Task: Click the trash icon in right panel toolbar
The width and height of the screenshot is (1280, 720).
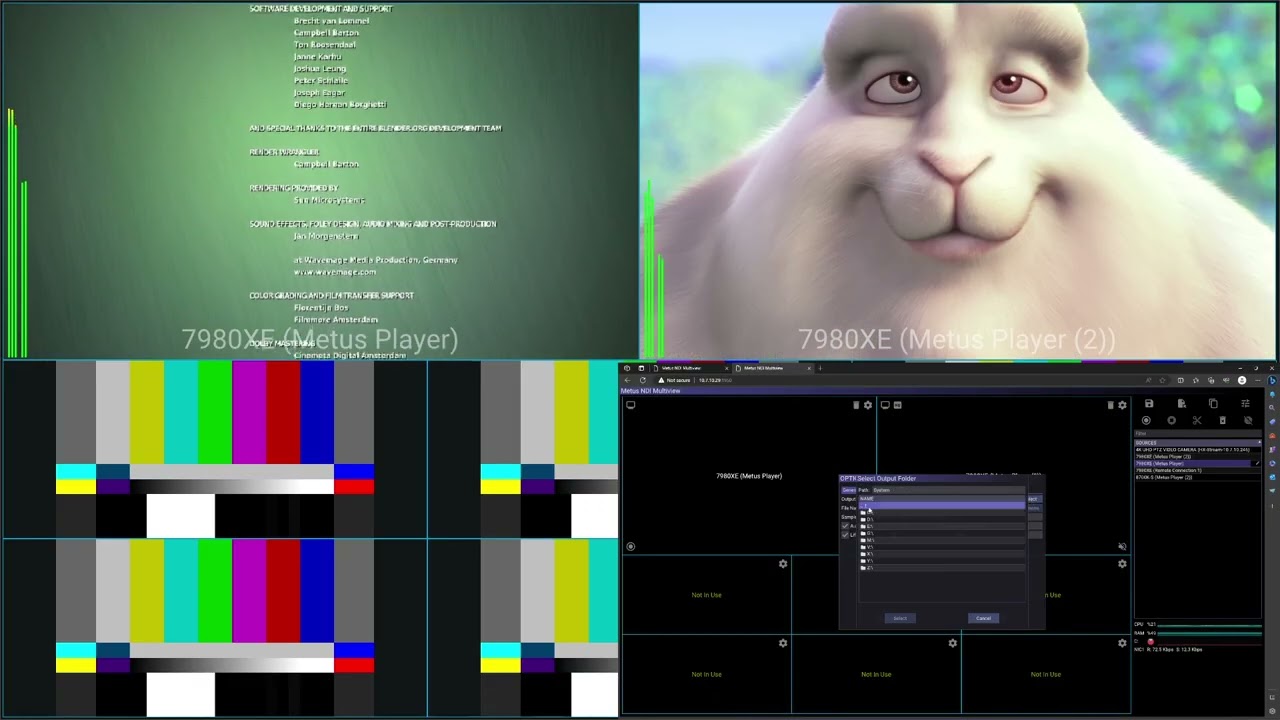Action: [1222, 420]
